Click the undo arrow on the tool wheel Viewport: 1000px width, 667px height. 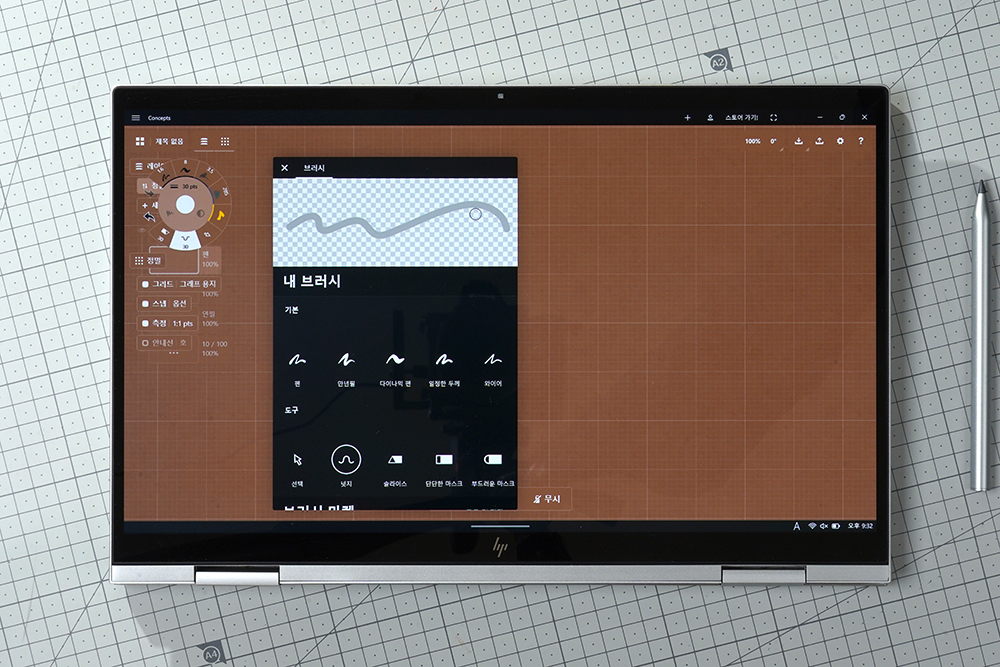[150, 217]
